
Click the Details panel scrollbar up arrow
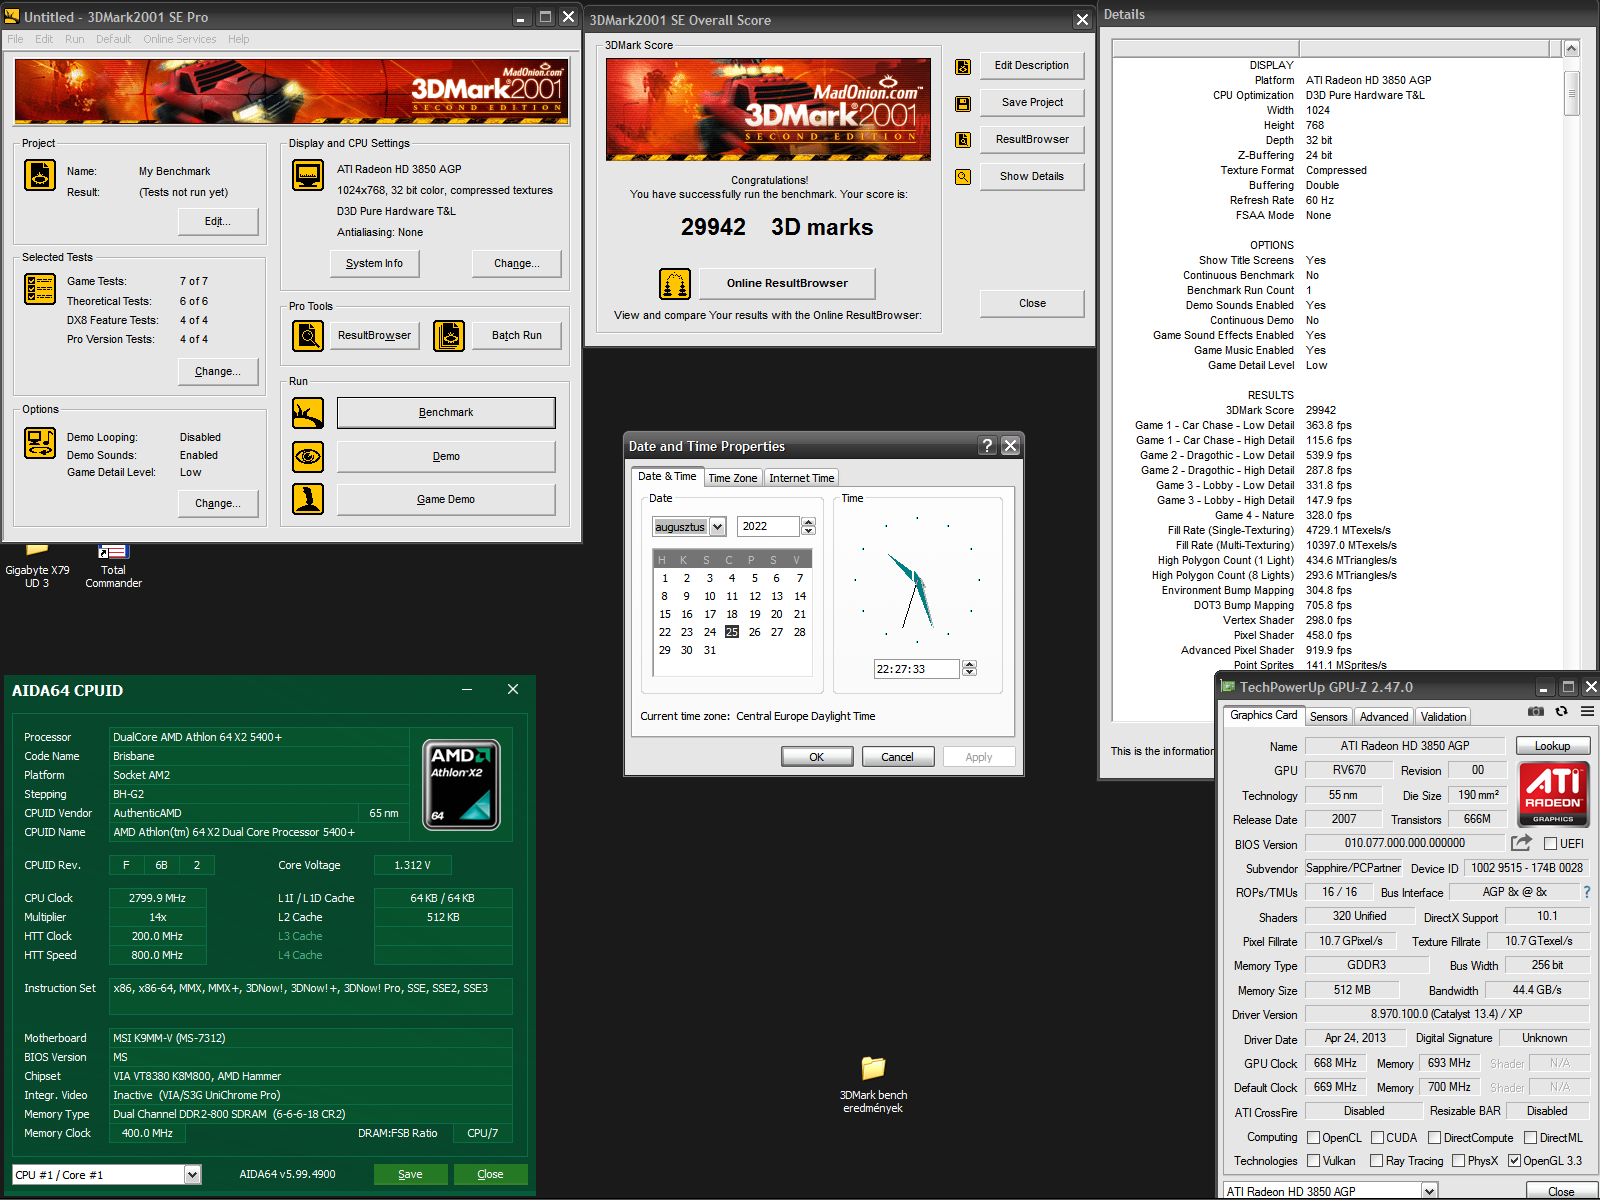[x=1571, y=49]
